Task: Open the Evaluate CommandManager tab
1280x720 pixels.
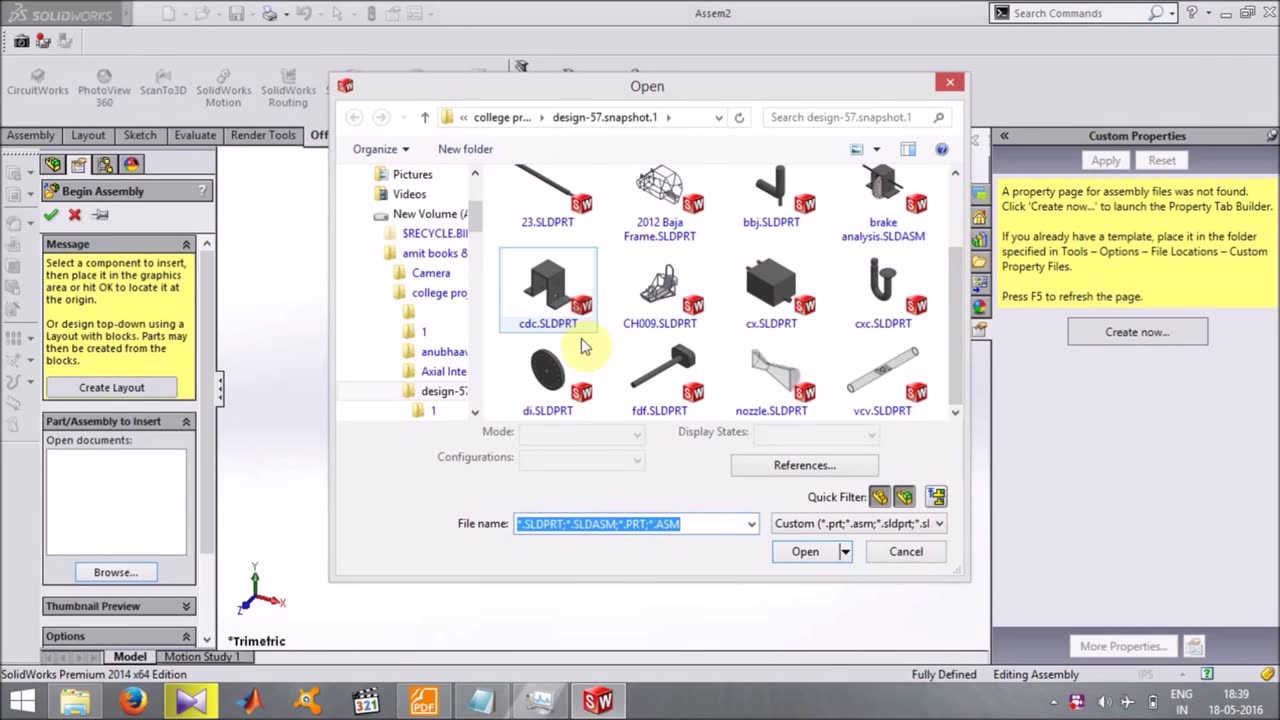Action: pos(195,135)
